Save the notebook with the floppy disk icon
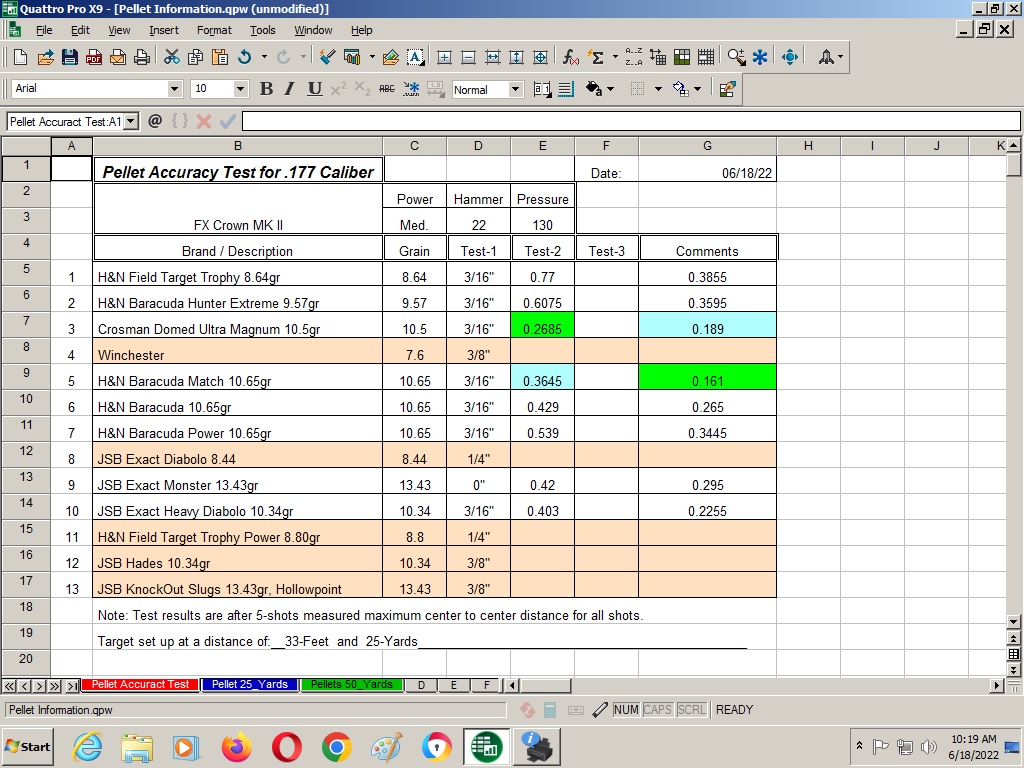 pos(70,57)
